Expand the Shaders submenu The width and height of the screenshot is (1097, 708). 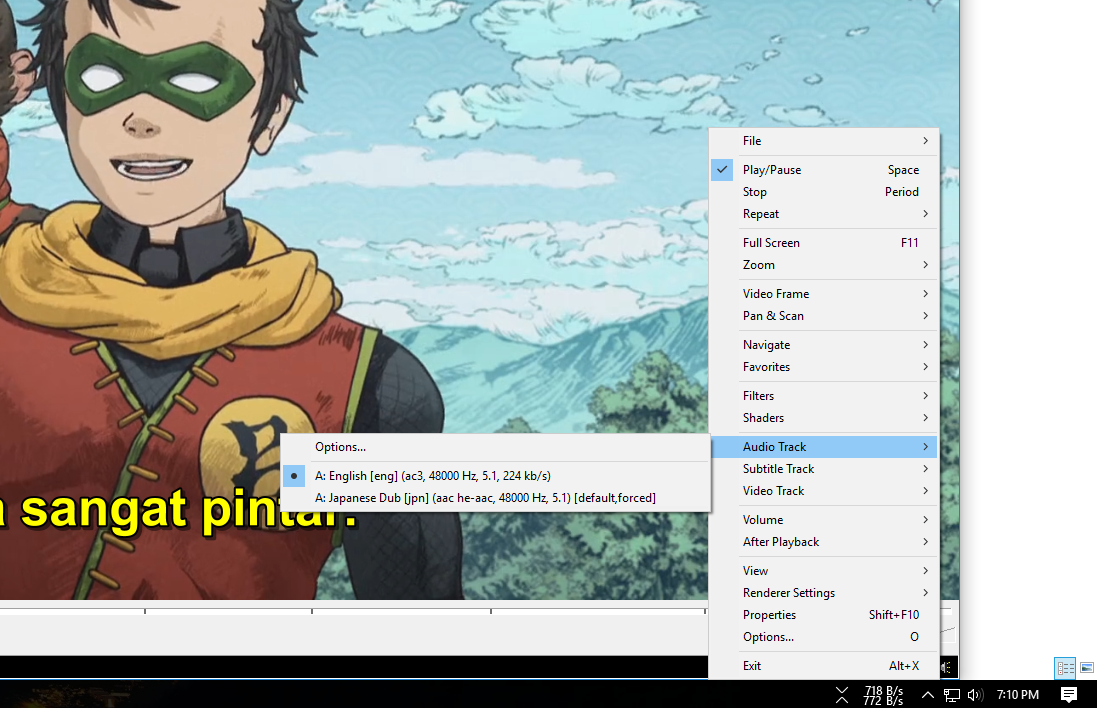[x=824, y=418]
